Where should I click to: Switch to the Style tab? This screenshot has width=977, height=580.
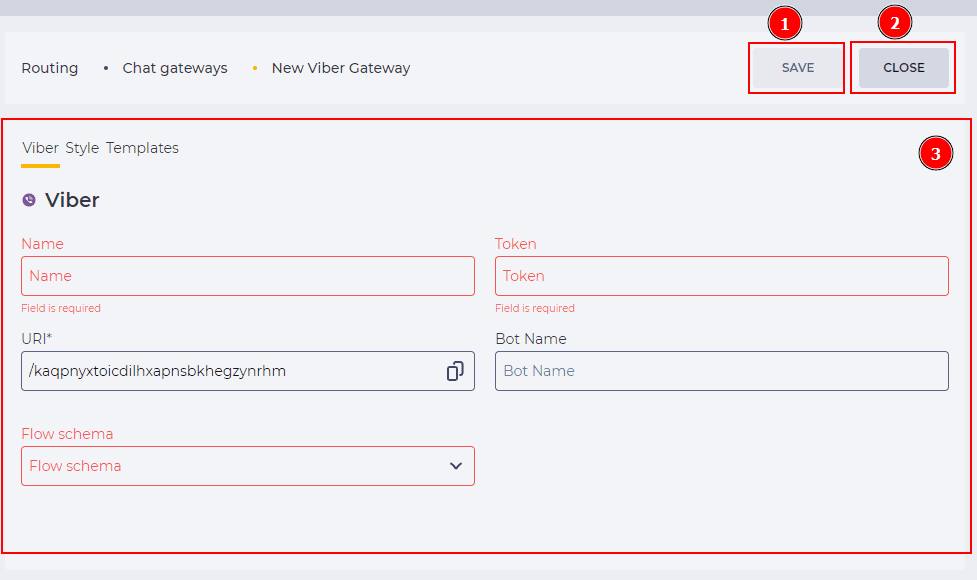(82, 148)
